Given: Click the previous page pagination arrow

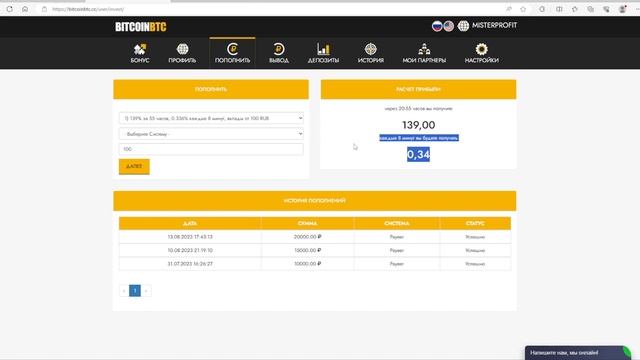Looking at the screenshot, I should [x=124, y=291].
